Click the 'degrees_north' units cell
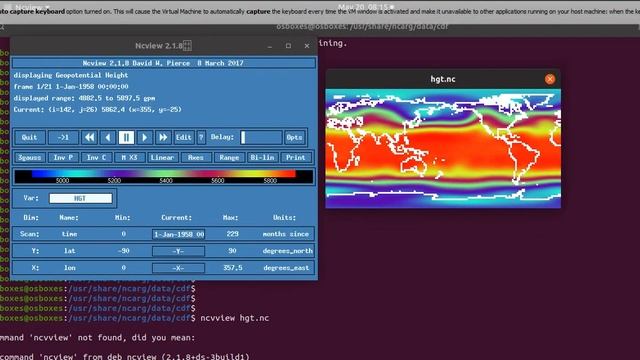This screenshot has height=360, width=640. click(288, 251)
